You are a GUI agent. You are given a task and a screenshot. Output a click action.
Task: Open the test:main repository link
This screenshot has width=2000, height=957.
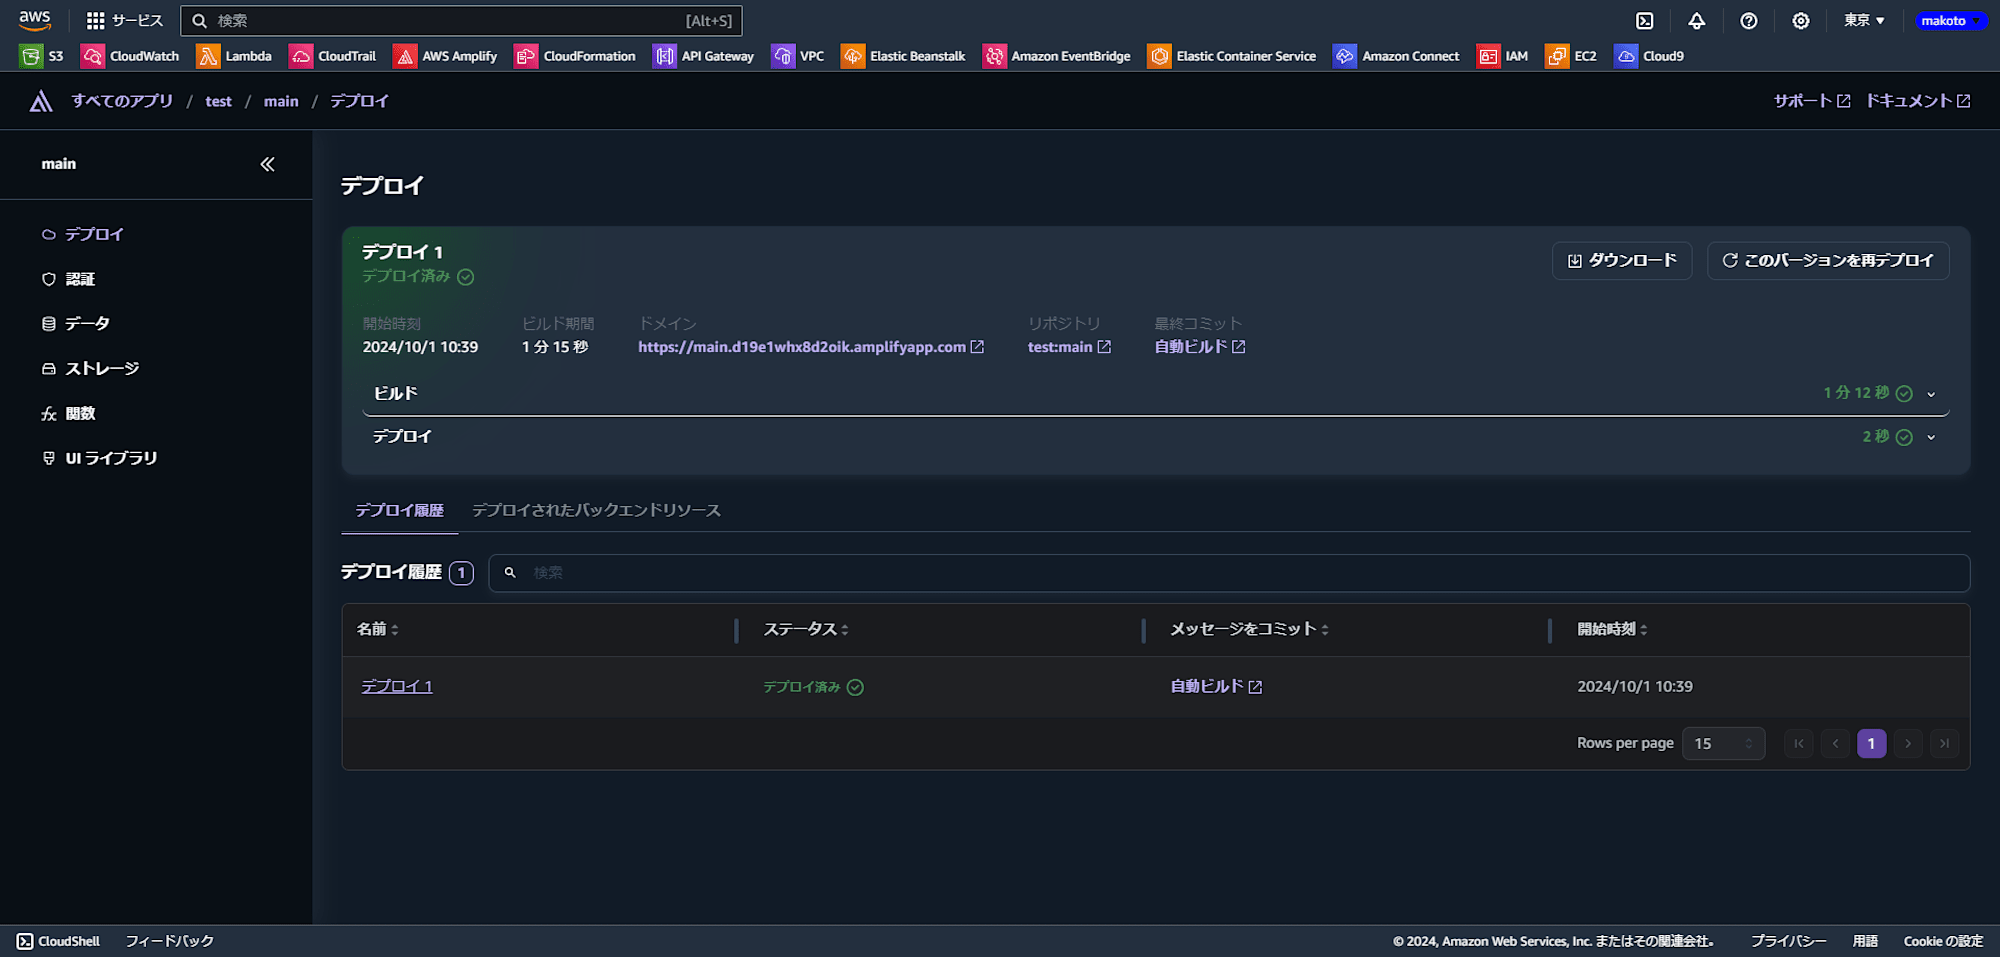(x=1069, y=347)
